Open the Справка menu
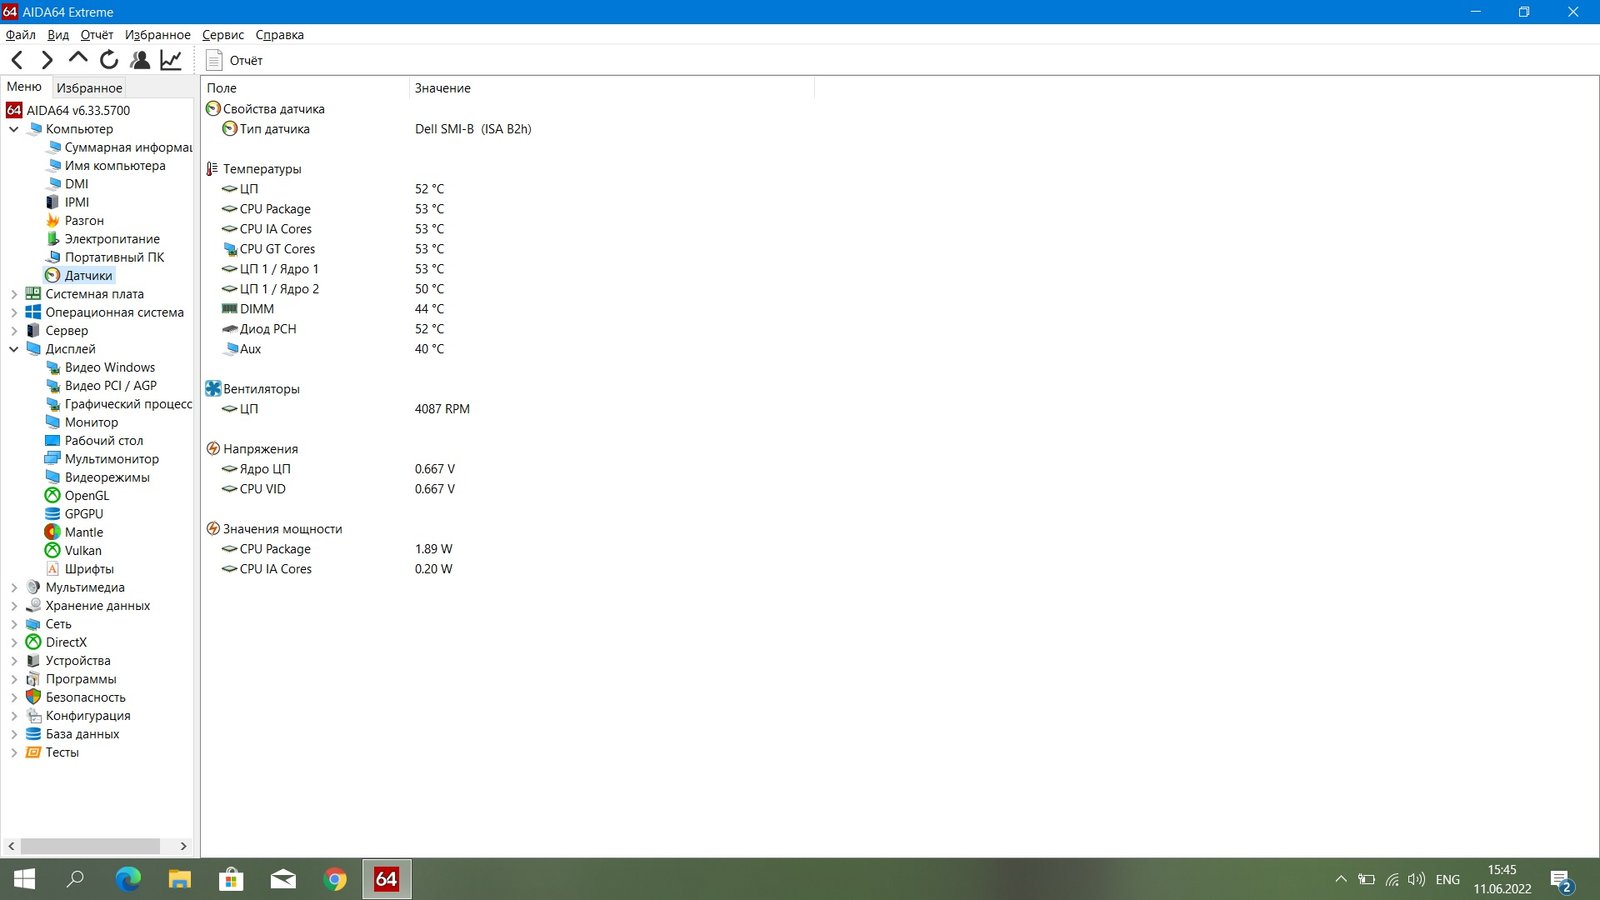This screenshot has width=1600, height=900. pos(280,35)
